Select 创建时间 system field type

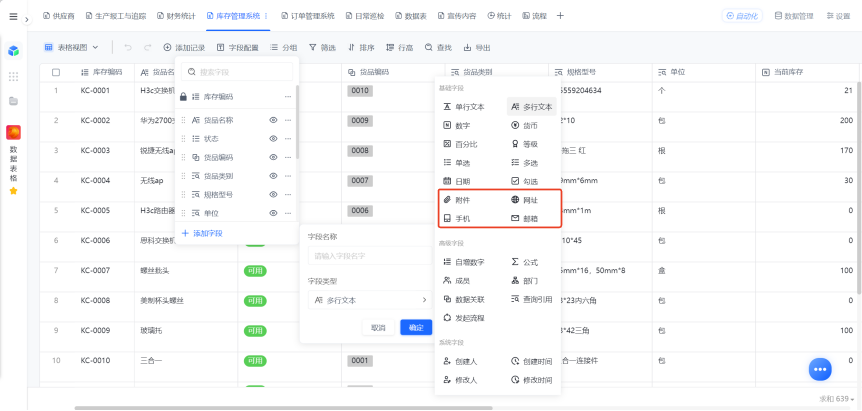532,362
